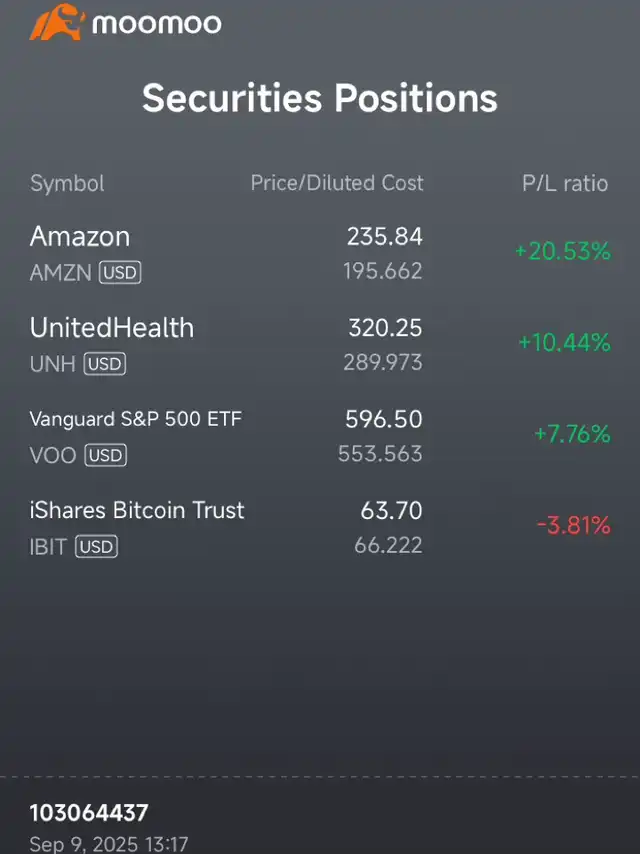Click Amazon's +20.53% P/L ratio

point(562,252)
